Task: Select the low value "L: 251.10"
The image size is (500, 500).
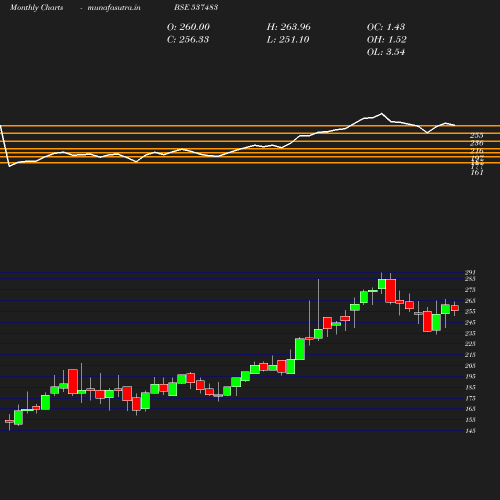Action: click(x=288, y=40)
